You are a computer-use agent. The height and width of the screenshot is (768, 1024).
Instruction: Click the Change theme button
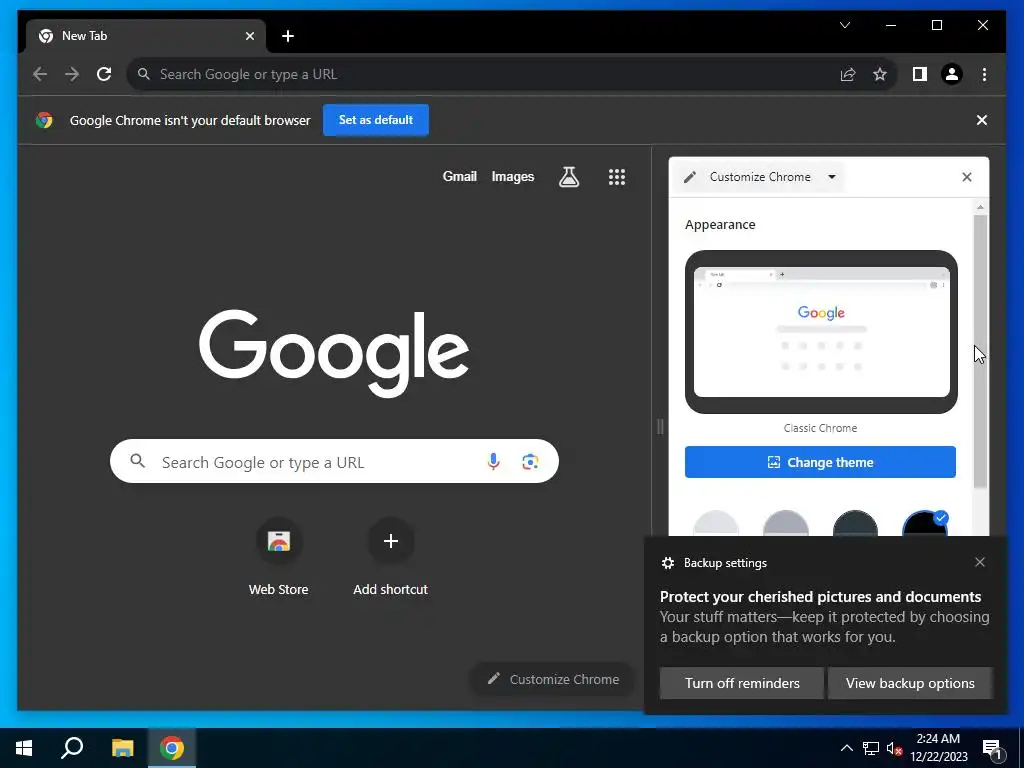click(820, 462)
